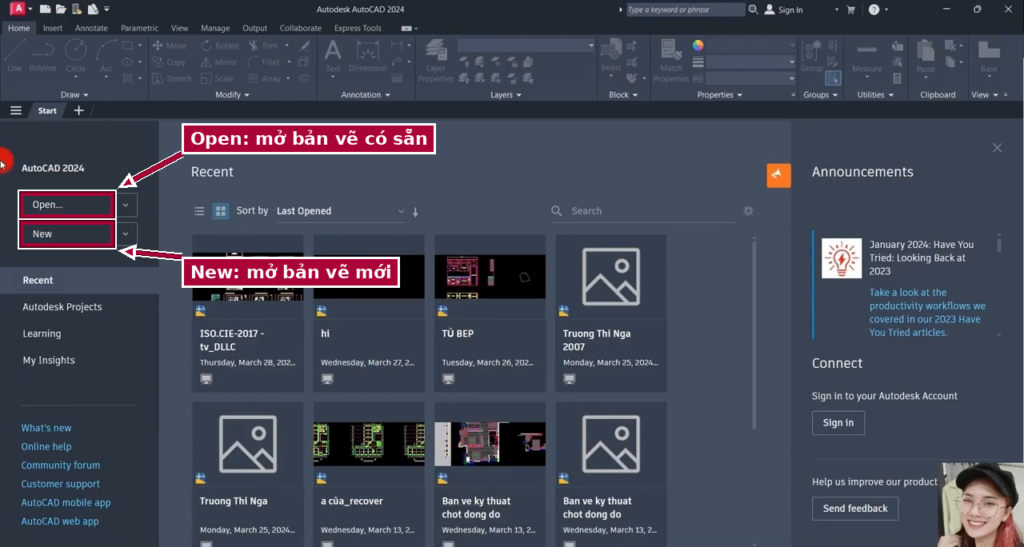Open the Online help link
The height and width of the screenshot is (547, 1024).
[46, 446]
